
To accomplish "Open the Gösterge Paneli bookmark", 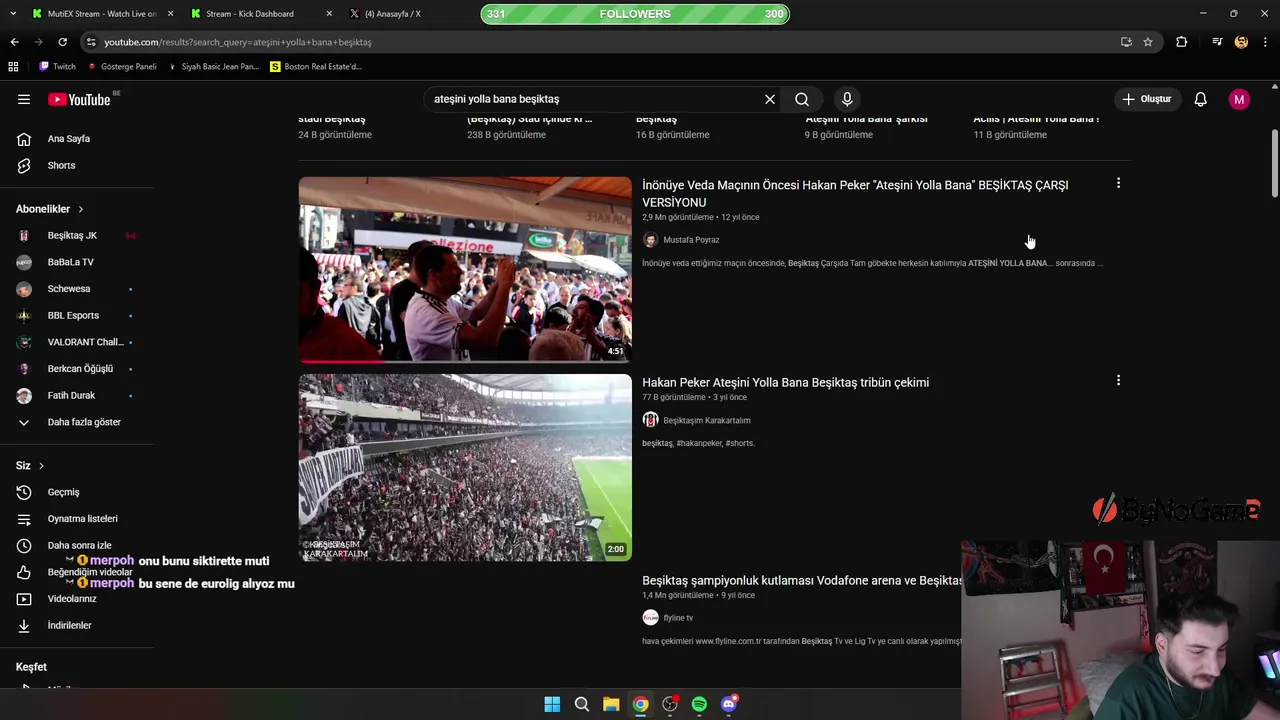I will click(122, 67).
